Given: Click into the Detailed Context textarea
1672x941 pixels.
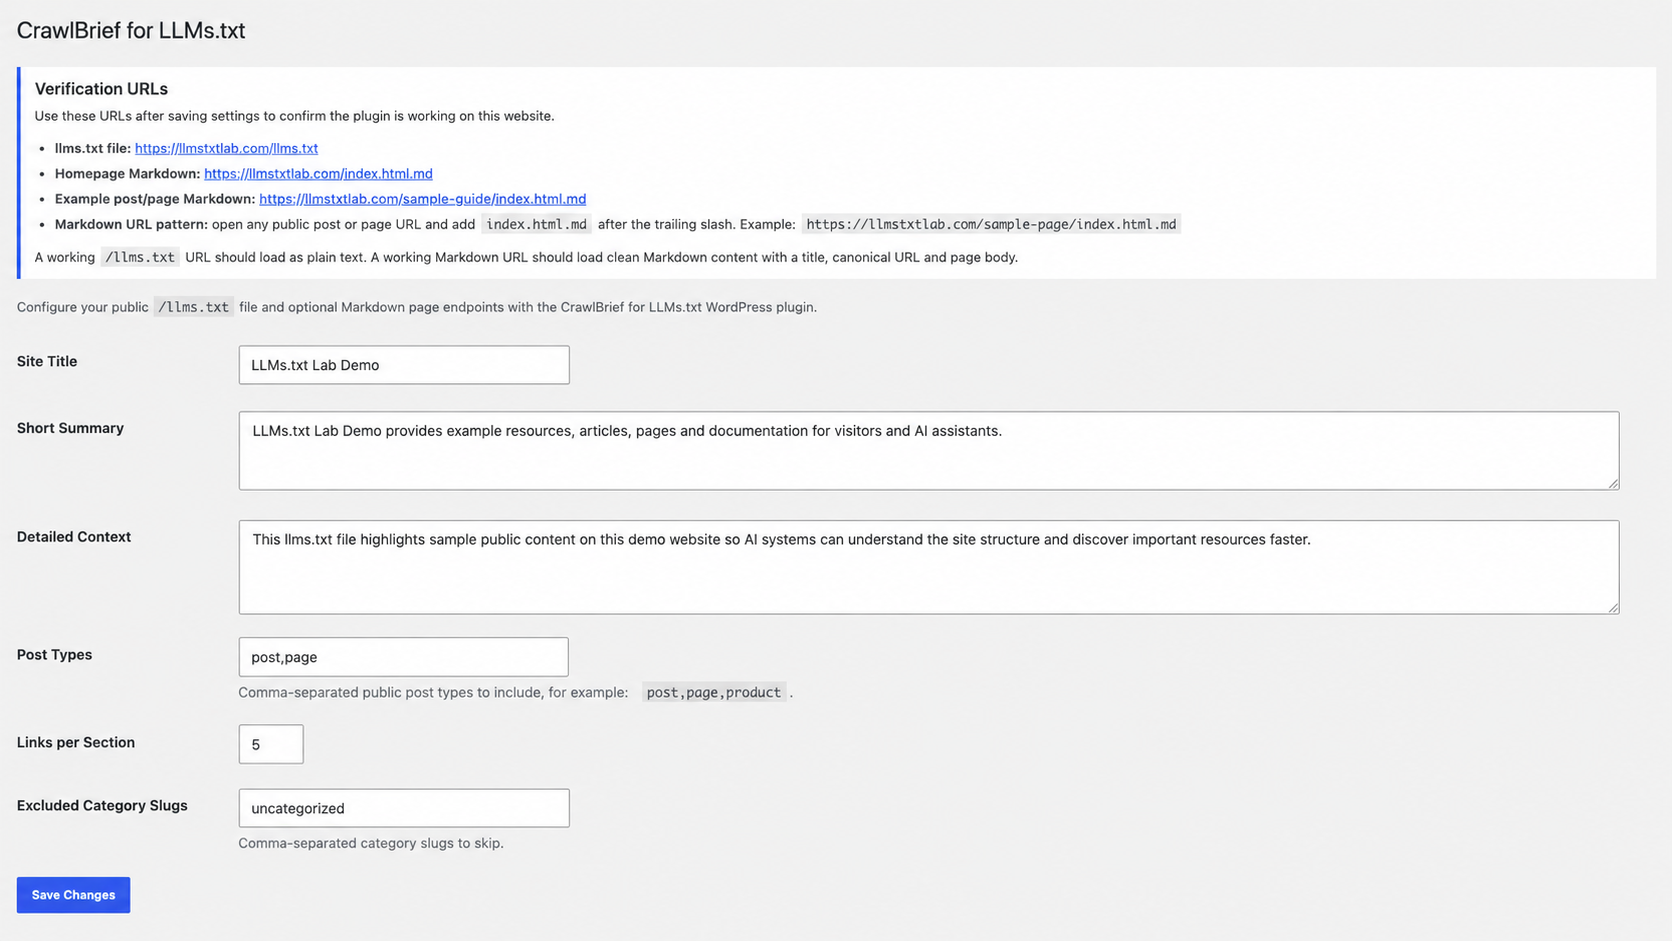Looking at the screenshot, I should (x=929, y=567).
